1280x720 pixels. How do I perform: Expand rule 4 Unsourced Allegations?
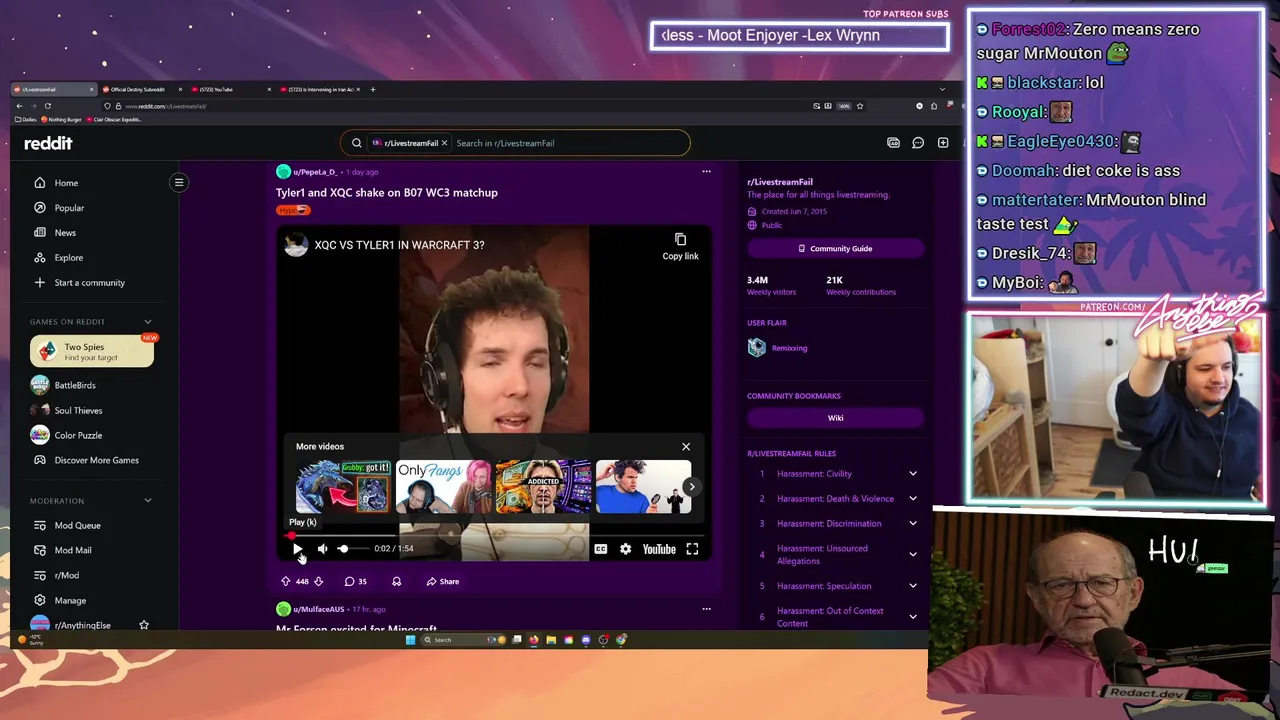[x=912, y=554]
